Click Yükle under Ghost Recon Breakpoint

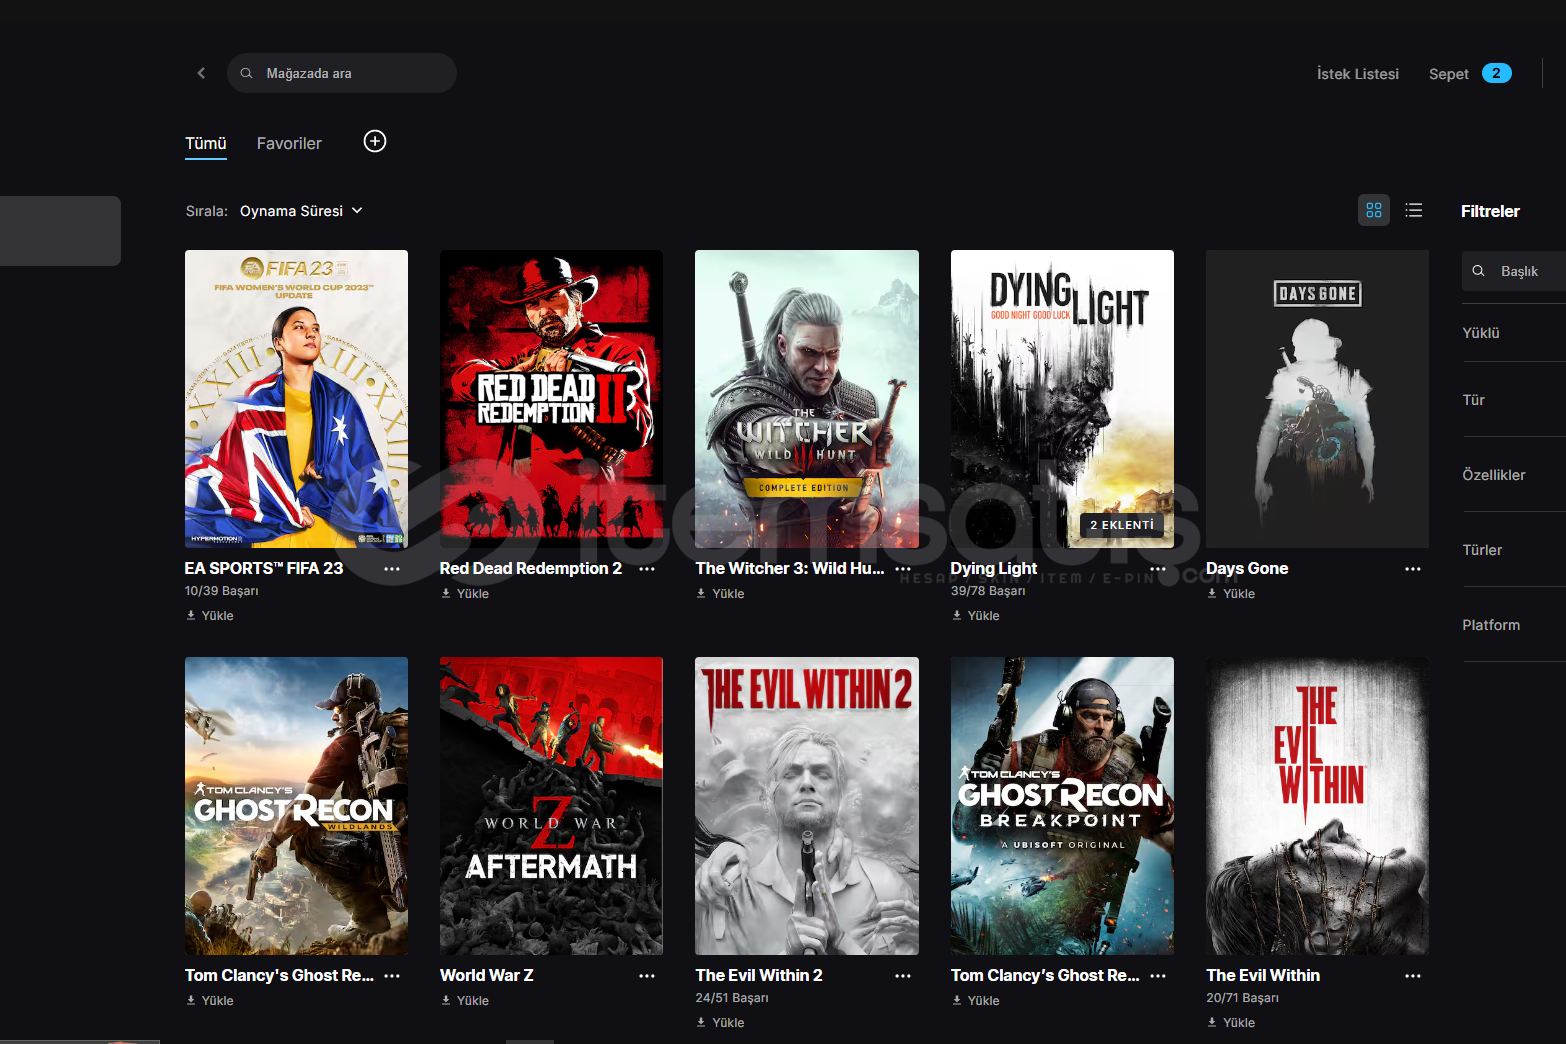976,1001
